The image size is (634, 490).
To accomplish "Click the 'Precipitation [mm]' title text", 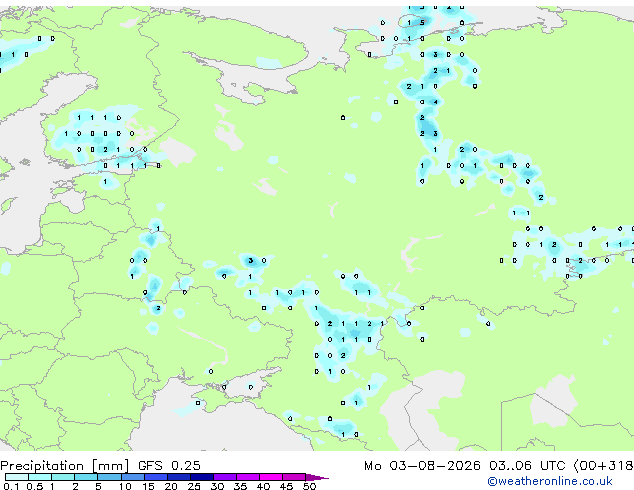I will [64, 466].
